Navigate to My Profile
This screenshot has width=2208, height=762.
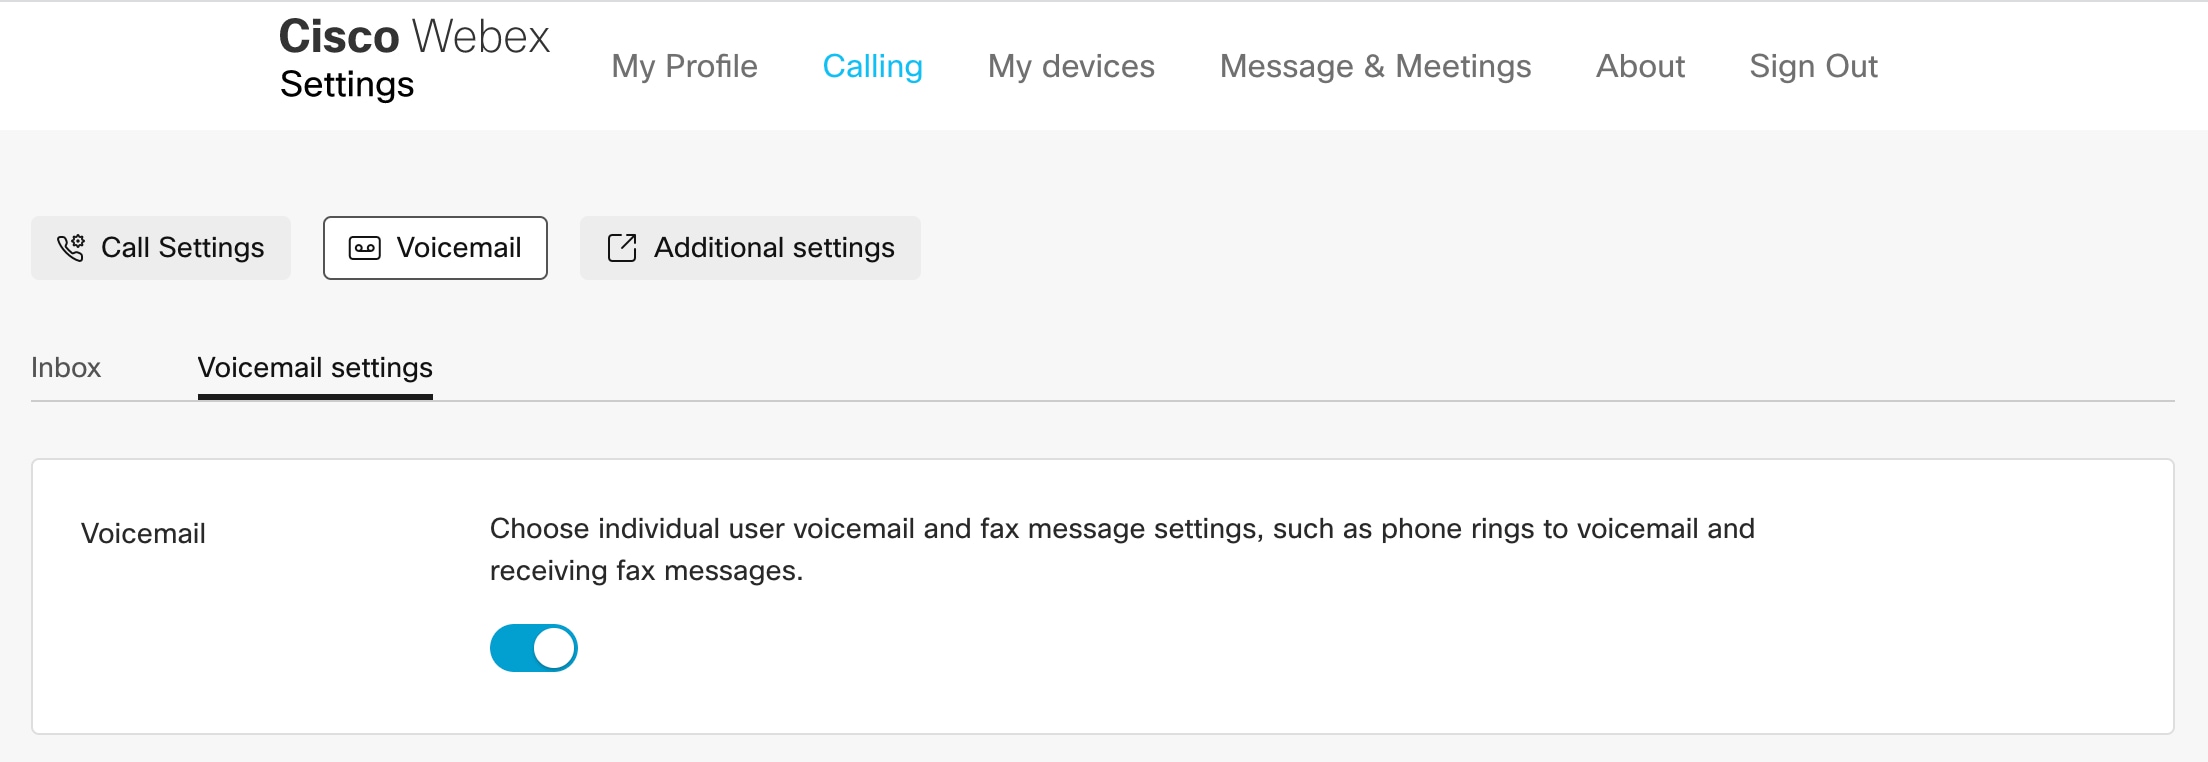point(684,66)
